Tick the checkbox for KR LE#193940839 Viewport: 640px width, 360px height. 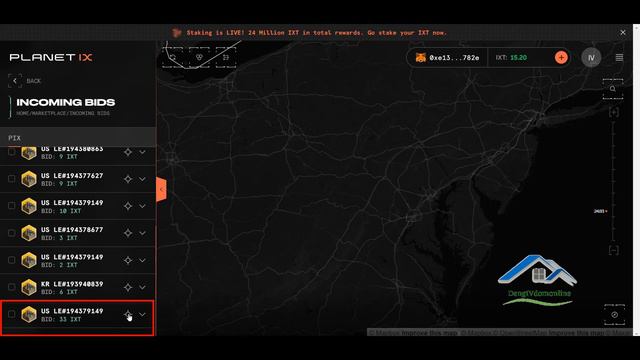coord(11,287)
